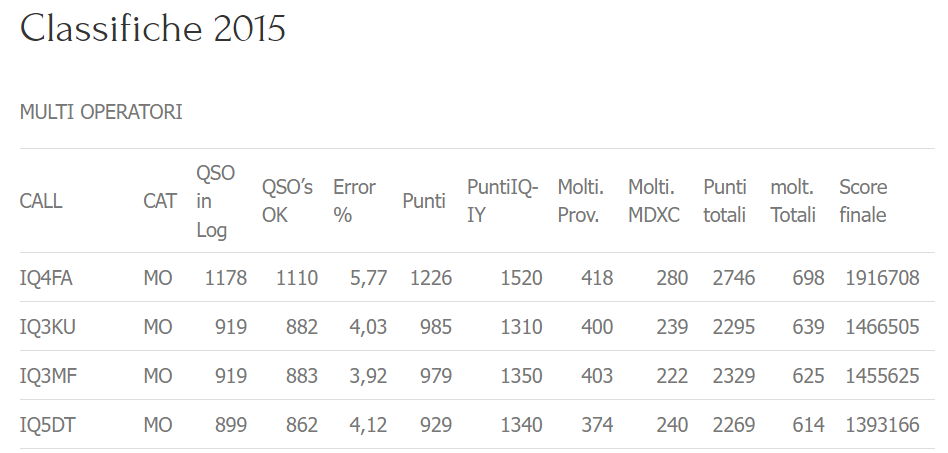Click the final score 1916708
Viewport: 948px width, 453px height.
882,278
